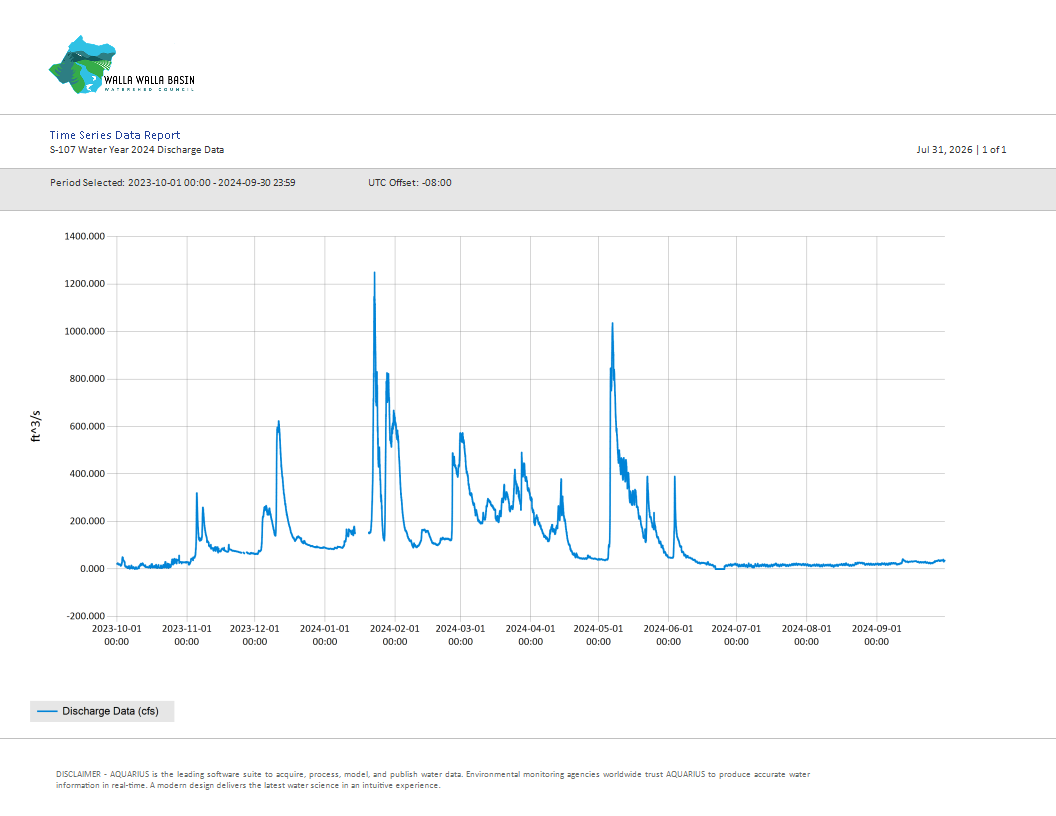Click the 400.000 y-axis label

tap(88, 473)
